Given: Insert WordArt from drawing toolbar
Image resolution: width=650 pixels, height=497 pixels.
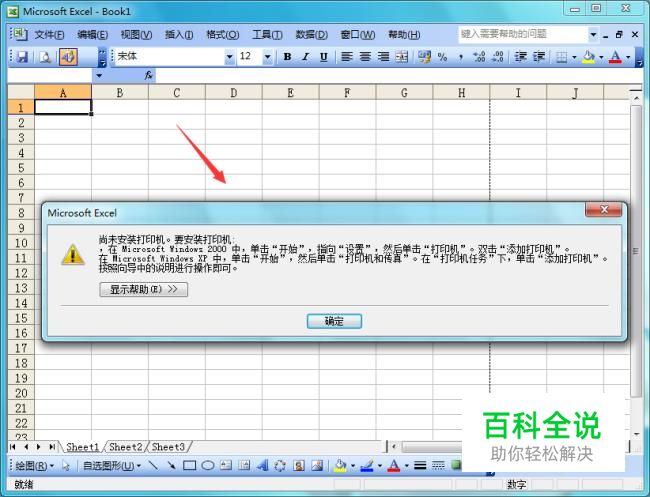Looking at the screenshot, I should pos(262,466).
